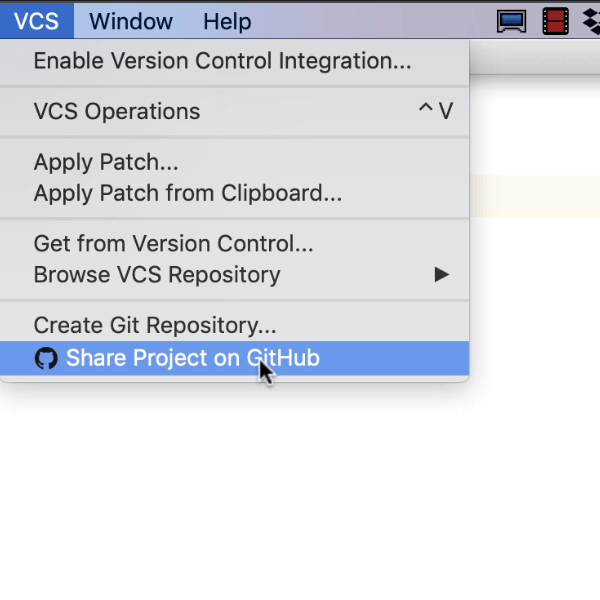The image size is (600, 600).
Task: Click the red film strip menu bar icon
Action: point(555,21)
